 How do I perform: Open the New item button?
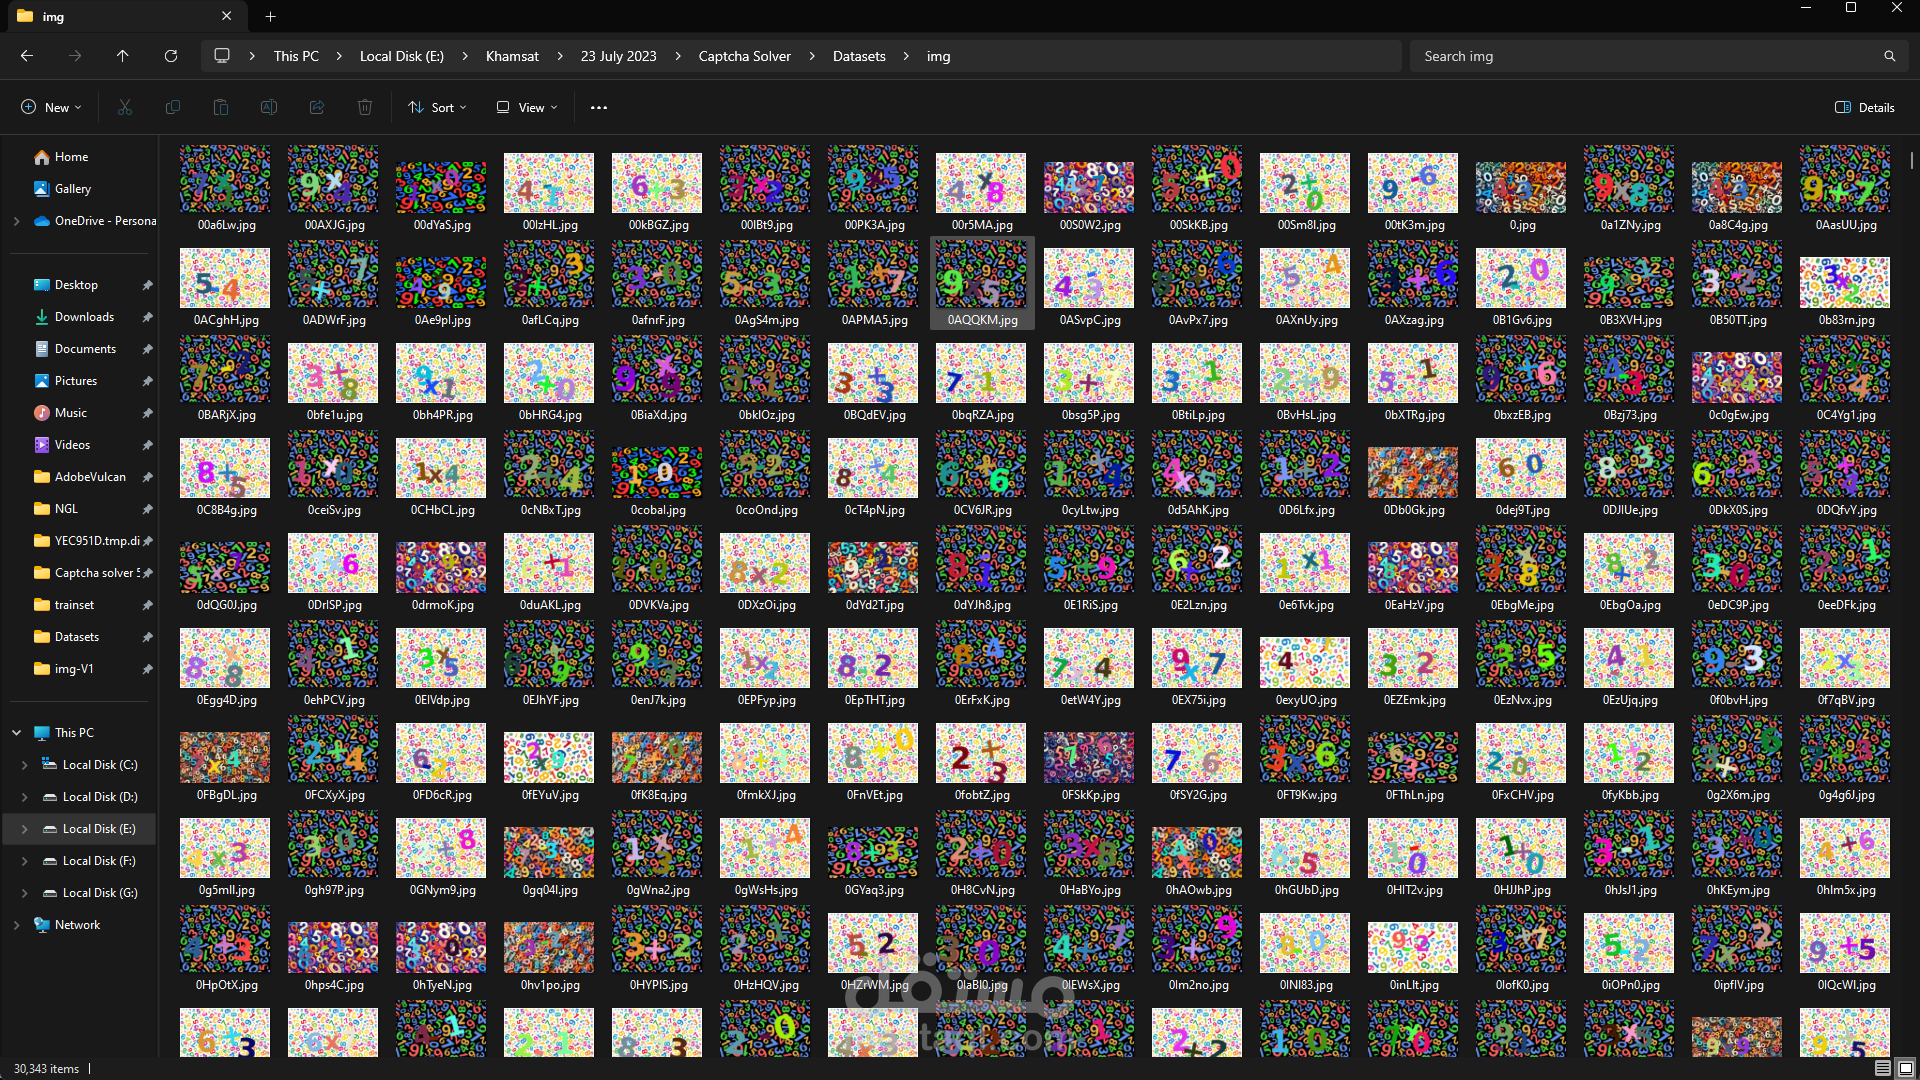pyautogui.click(x=51, y=107)
